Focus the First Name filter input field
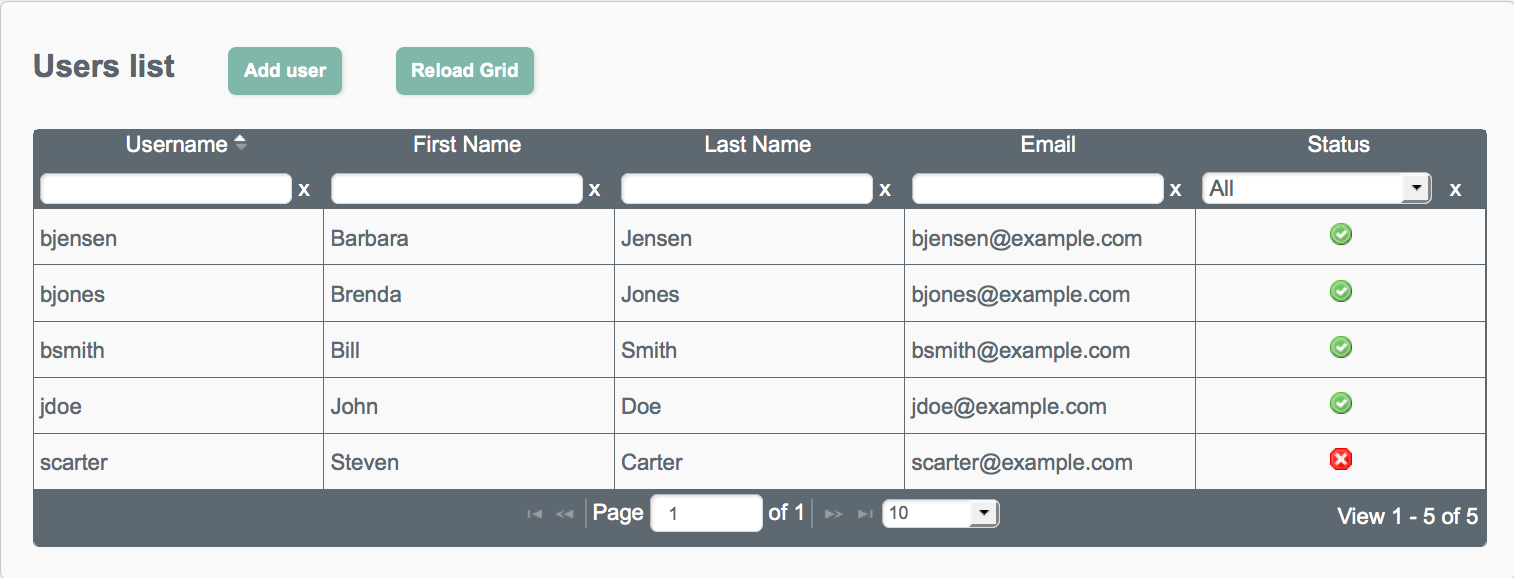This screenshot has width=1514, height=578. (457, 189)
